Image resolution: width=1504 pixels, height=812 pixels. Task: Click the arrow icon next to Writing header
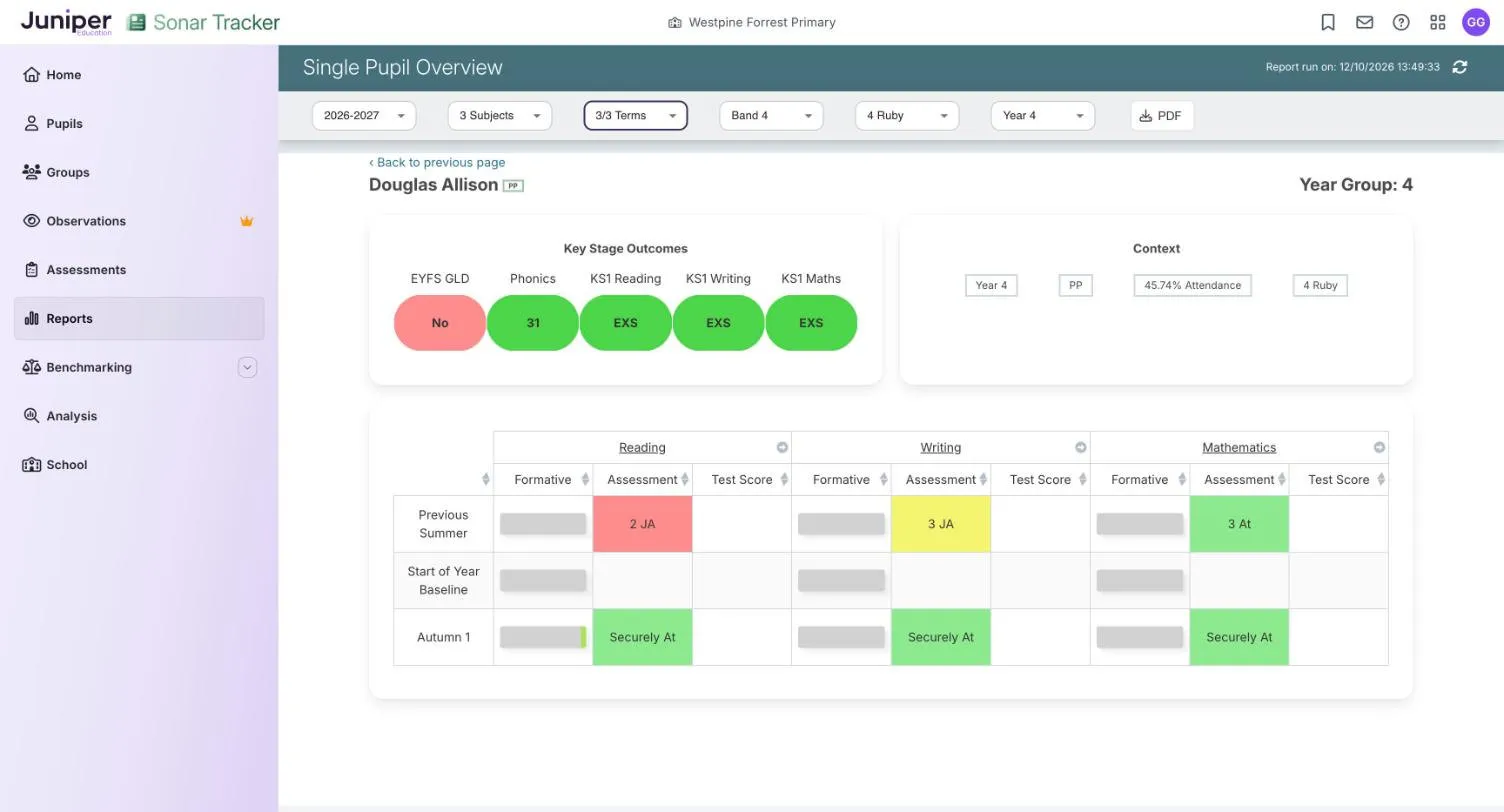(x=1080, y=448)
